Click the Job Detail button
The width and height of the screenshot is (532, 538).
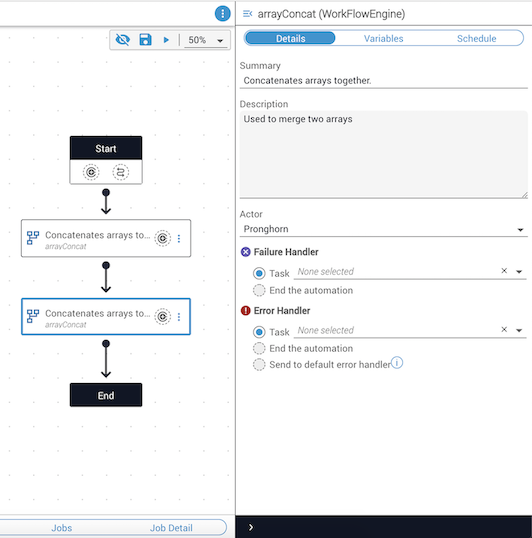[171, 528]
